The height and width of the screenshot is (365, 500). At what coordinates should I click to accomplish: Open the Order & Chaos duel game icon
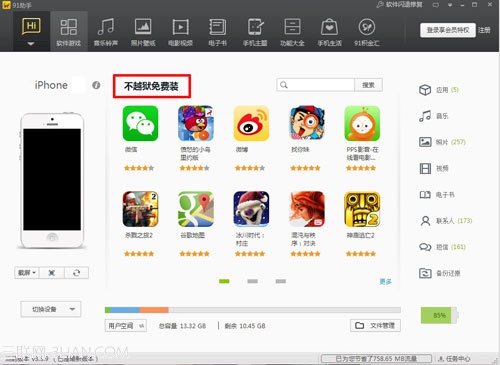(x=307, y=209)
